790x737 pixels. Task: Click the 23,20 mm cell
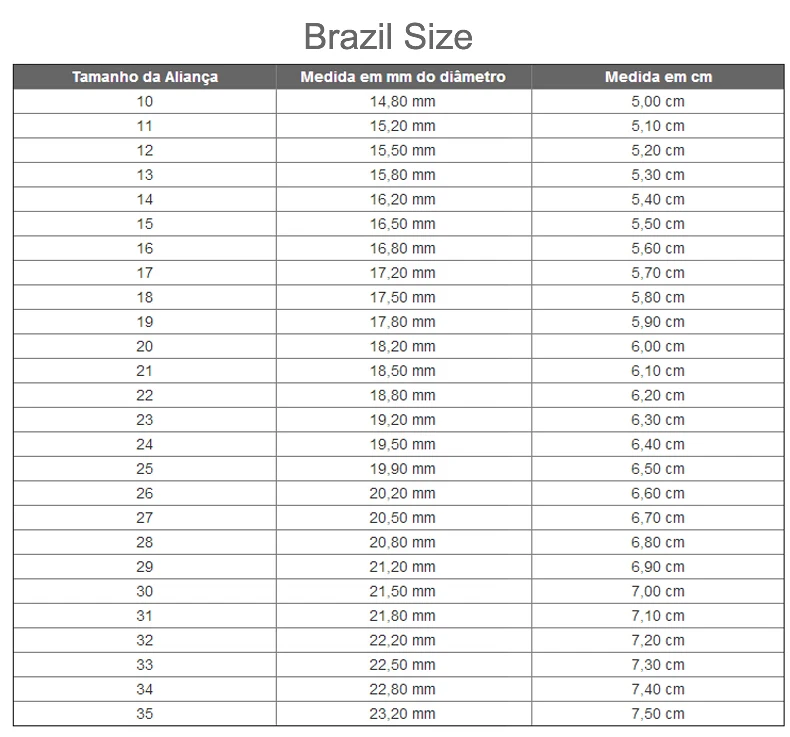pos(404,714)
